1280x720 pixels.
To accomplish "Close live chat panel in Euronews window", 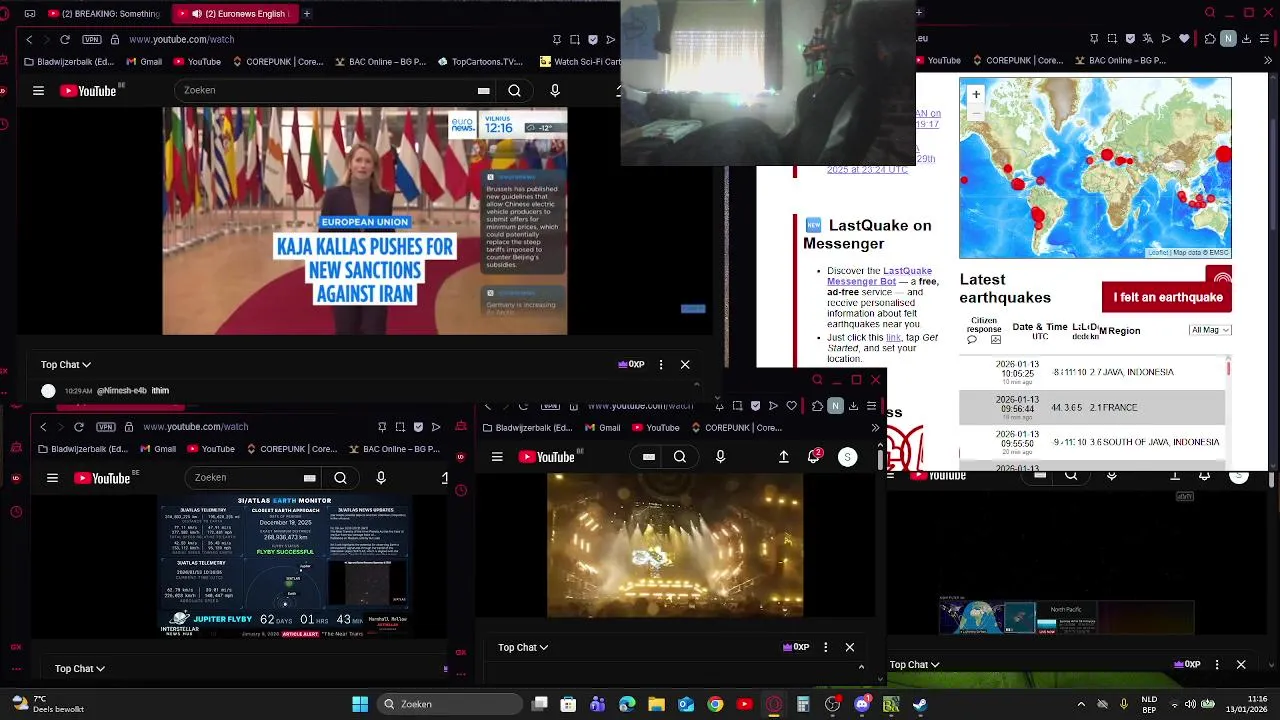I will point(685,365).
